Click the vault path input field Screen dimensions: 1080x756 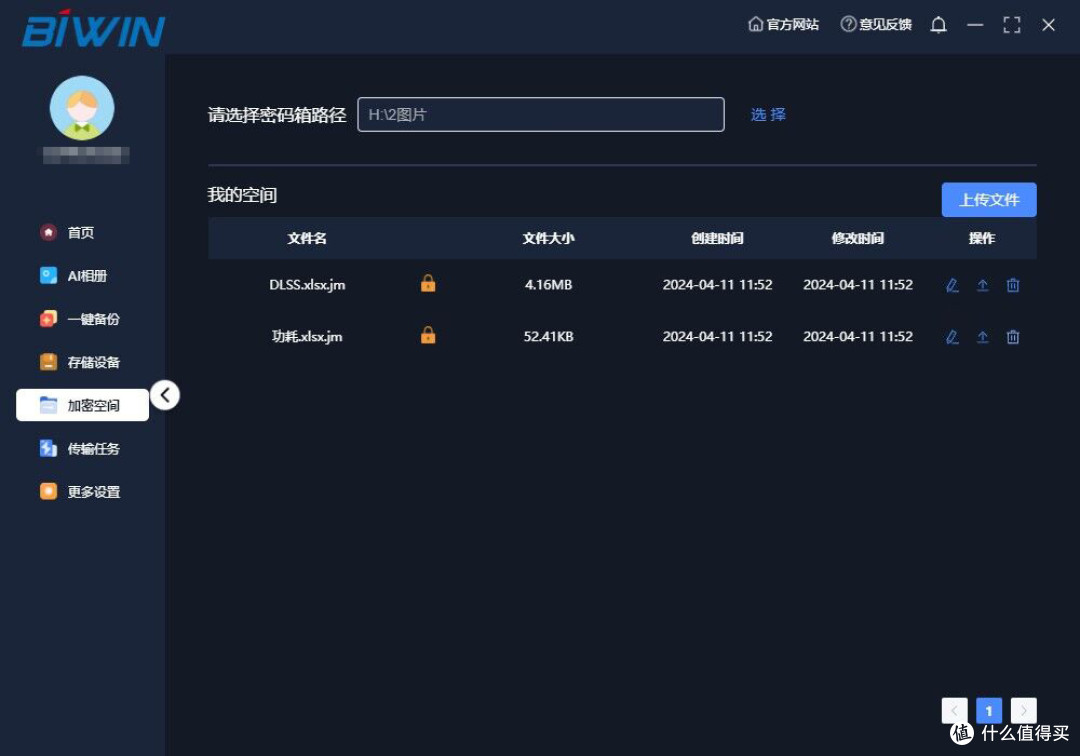coord(541,114)
